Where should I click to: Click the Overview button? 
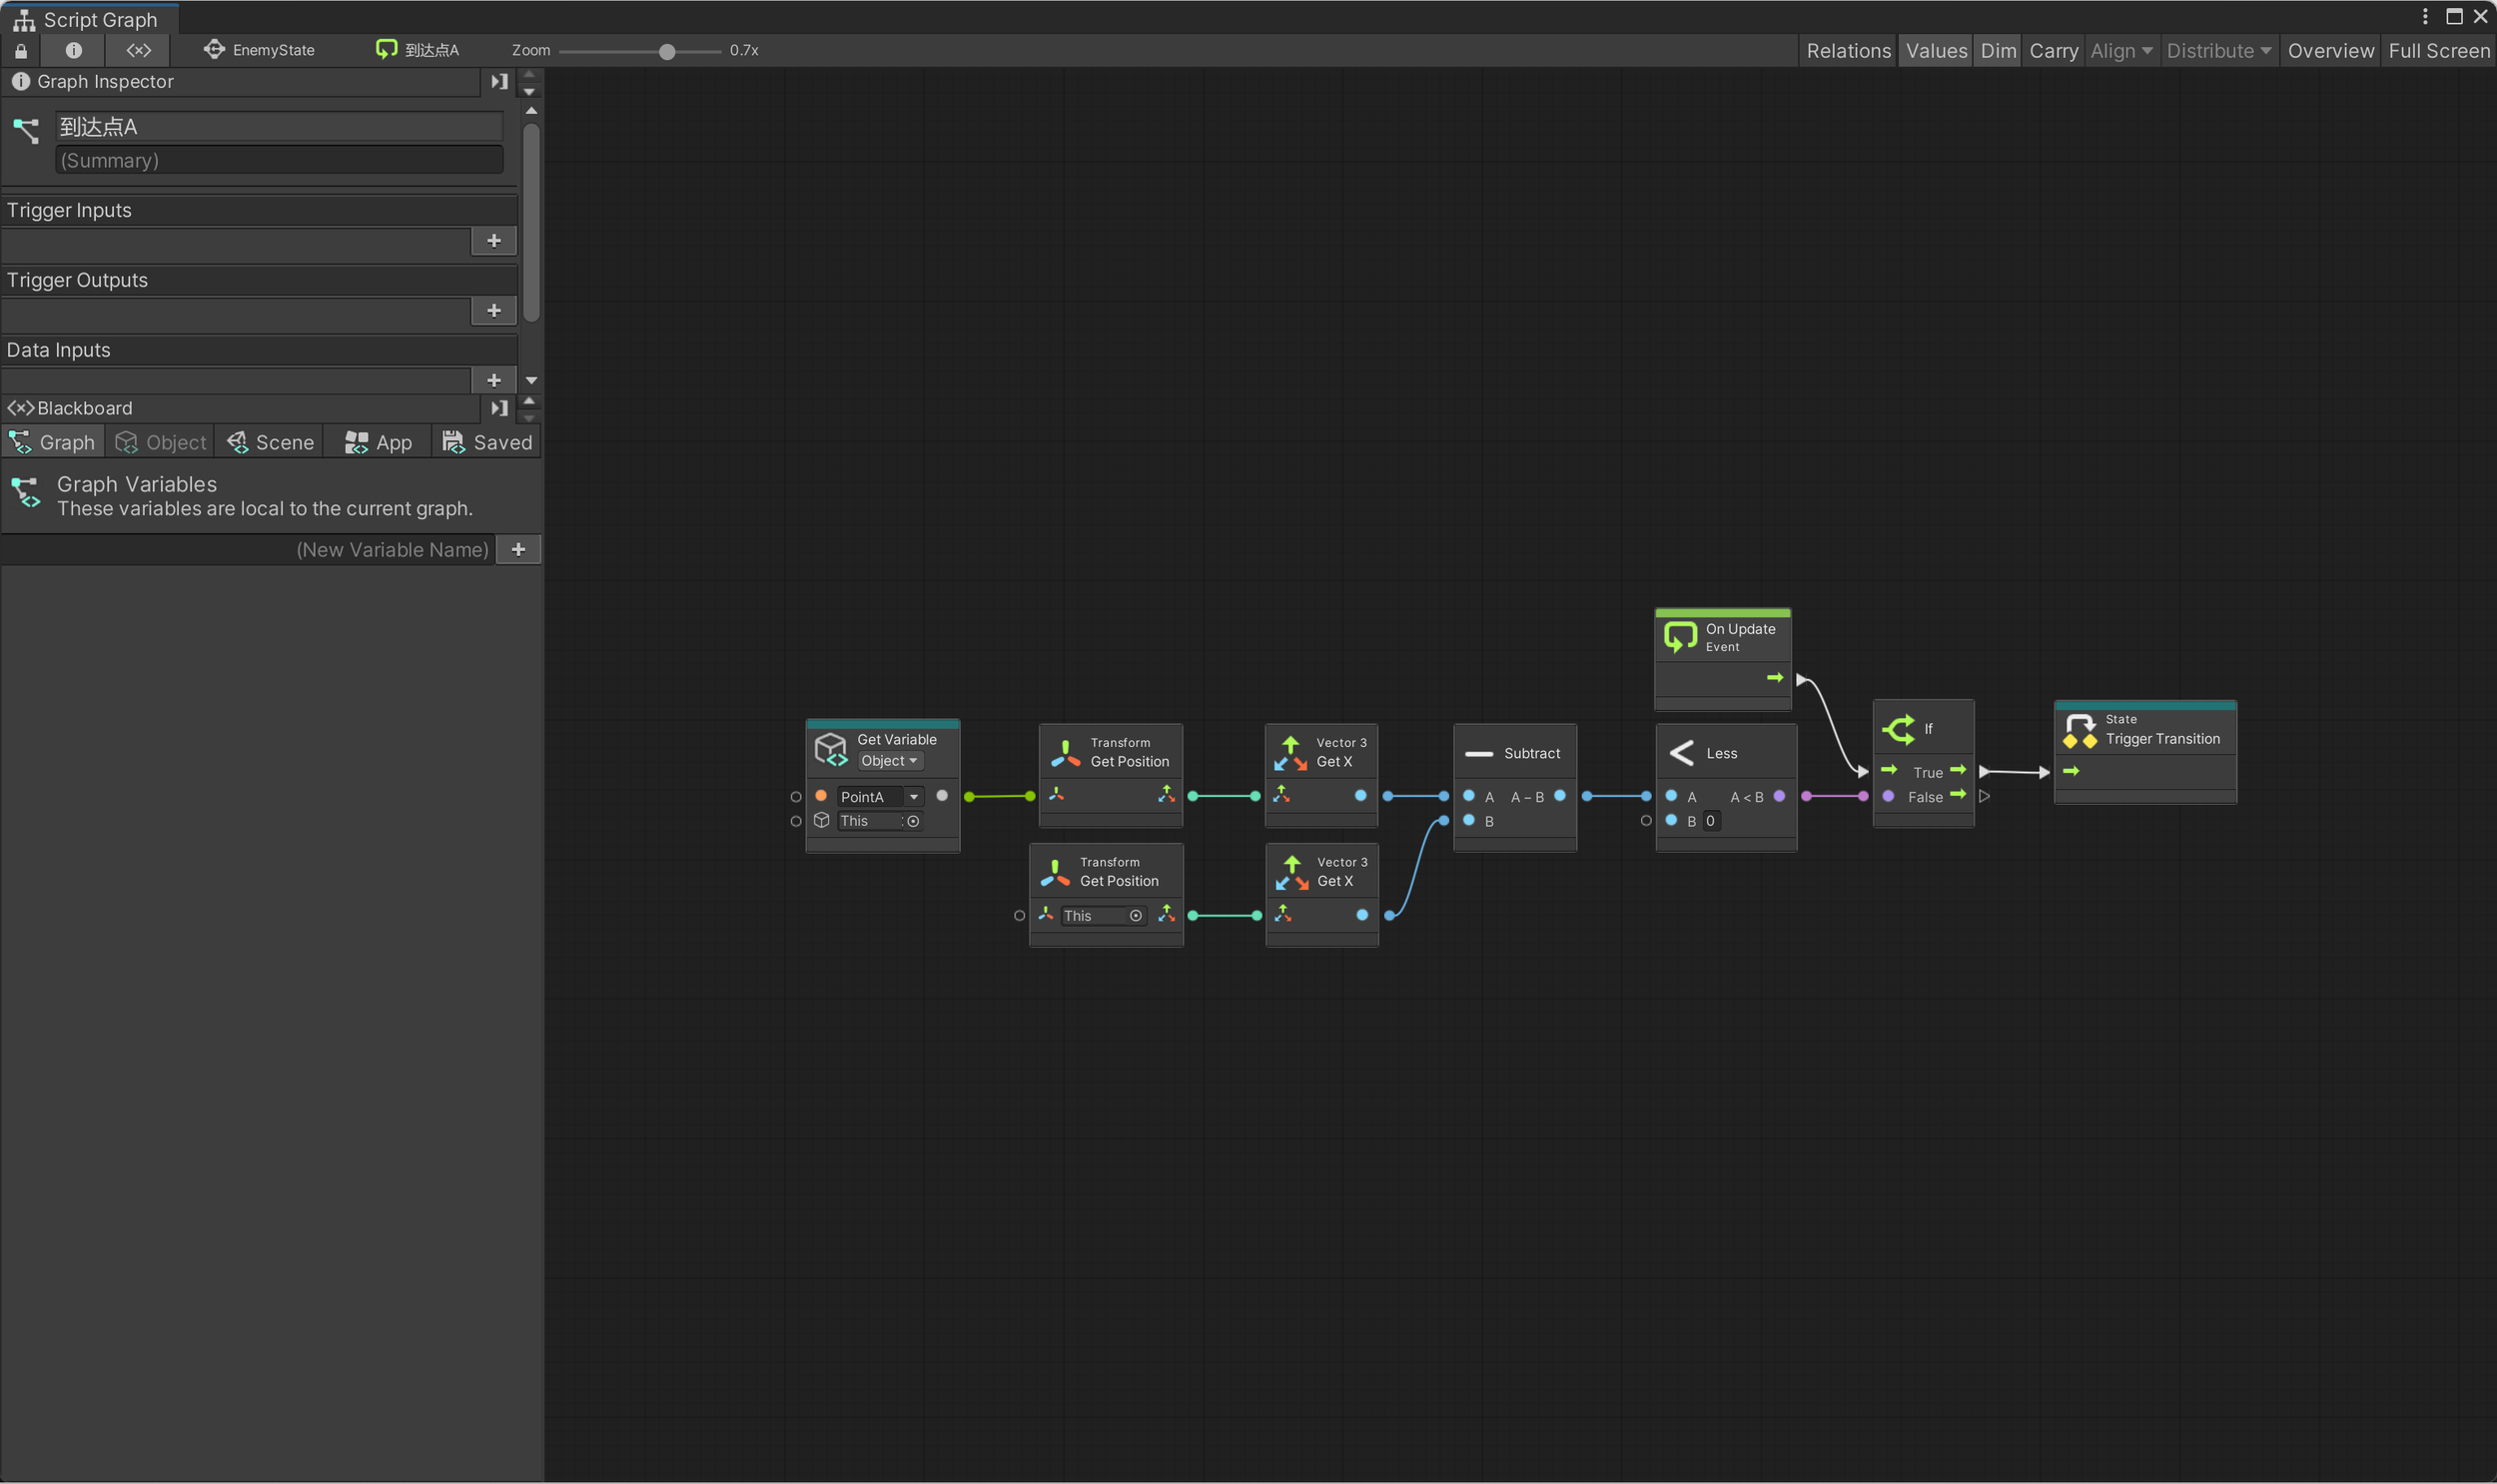click(2330, 51)
